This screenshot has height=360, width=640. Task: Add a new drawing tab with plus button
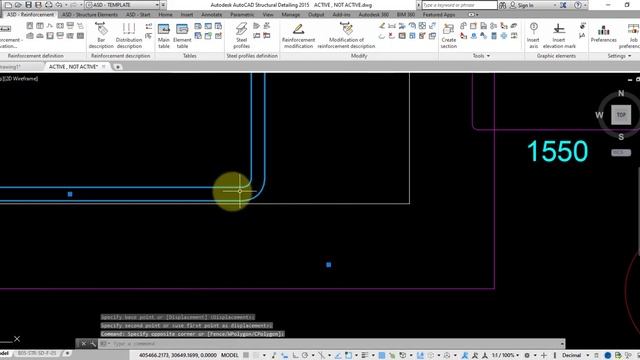click(118, 67)
